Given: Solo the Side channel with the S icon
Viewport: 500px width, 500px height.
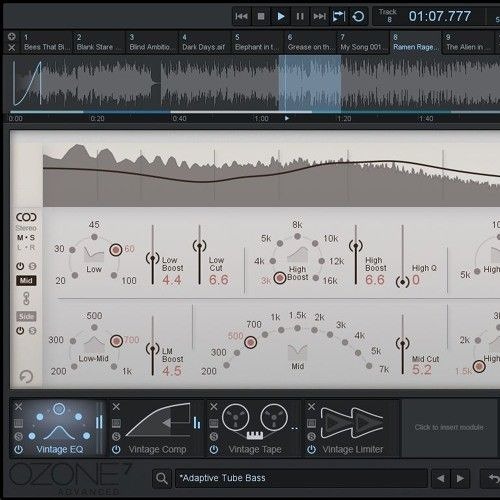Looking at the screenshot, I should point(32,331).
